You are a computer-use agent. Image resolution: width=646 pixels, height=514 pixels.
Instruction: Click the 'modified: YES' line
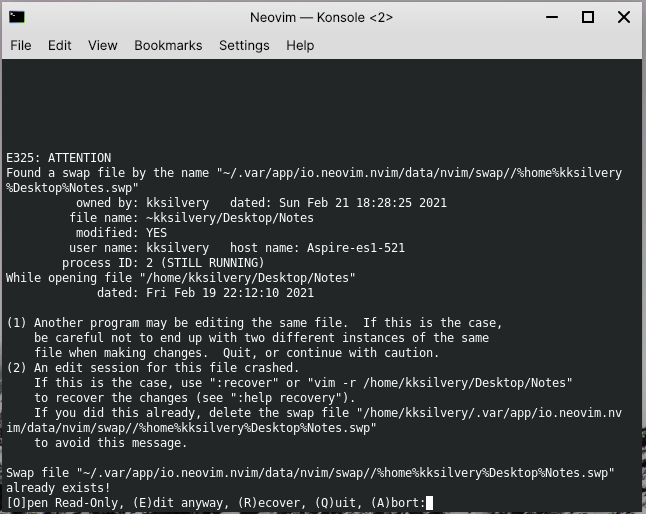(x=122, y=233)
